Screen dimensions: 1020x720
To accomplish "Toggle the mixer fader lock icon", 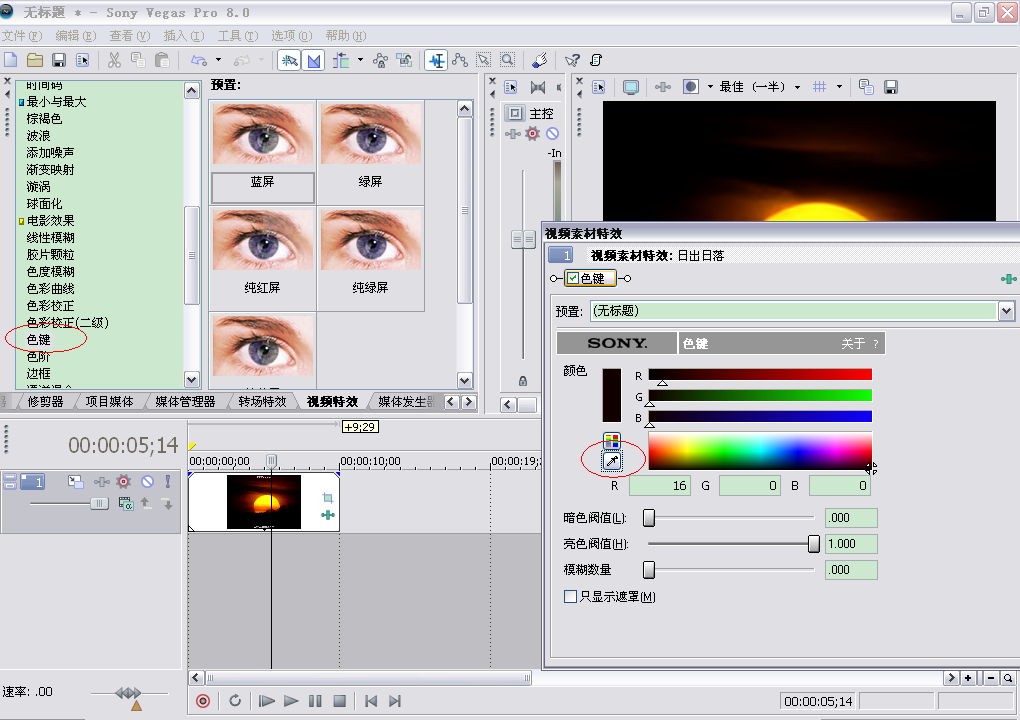I will click(x=523, y=380).
